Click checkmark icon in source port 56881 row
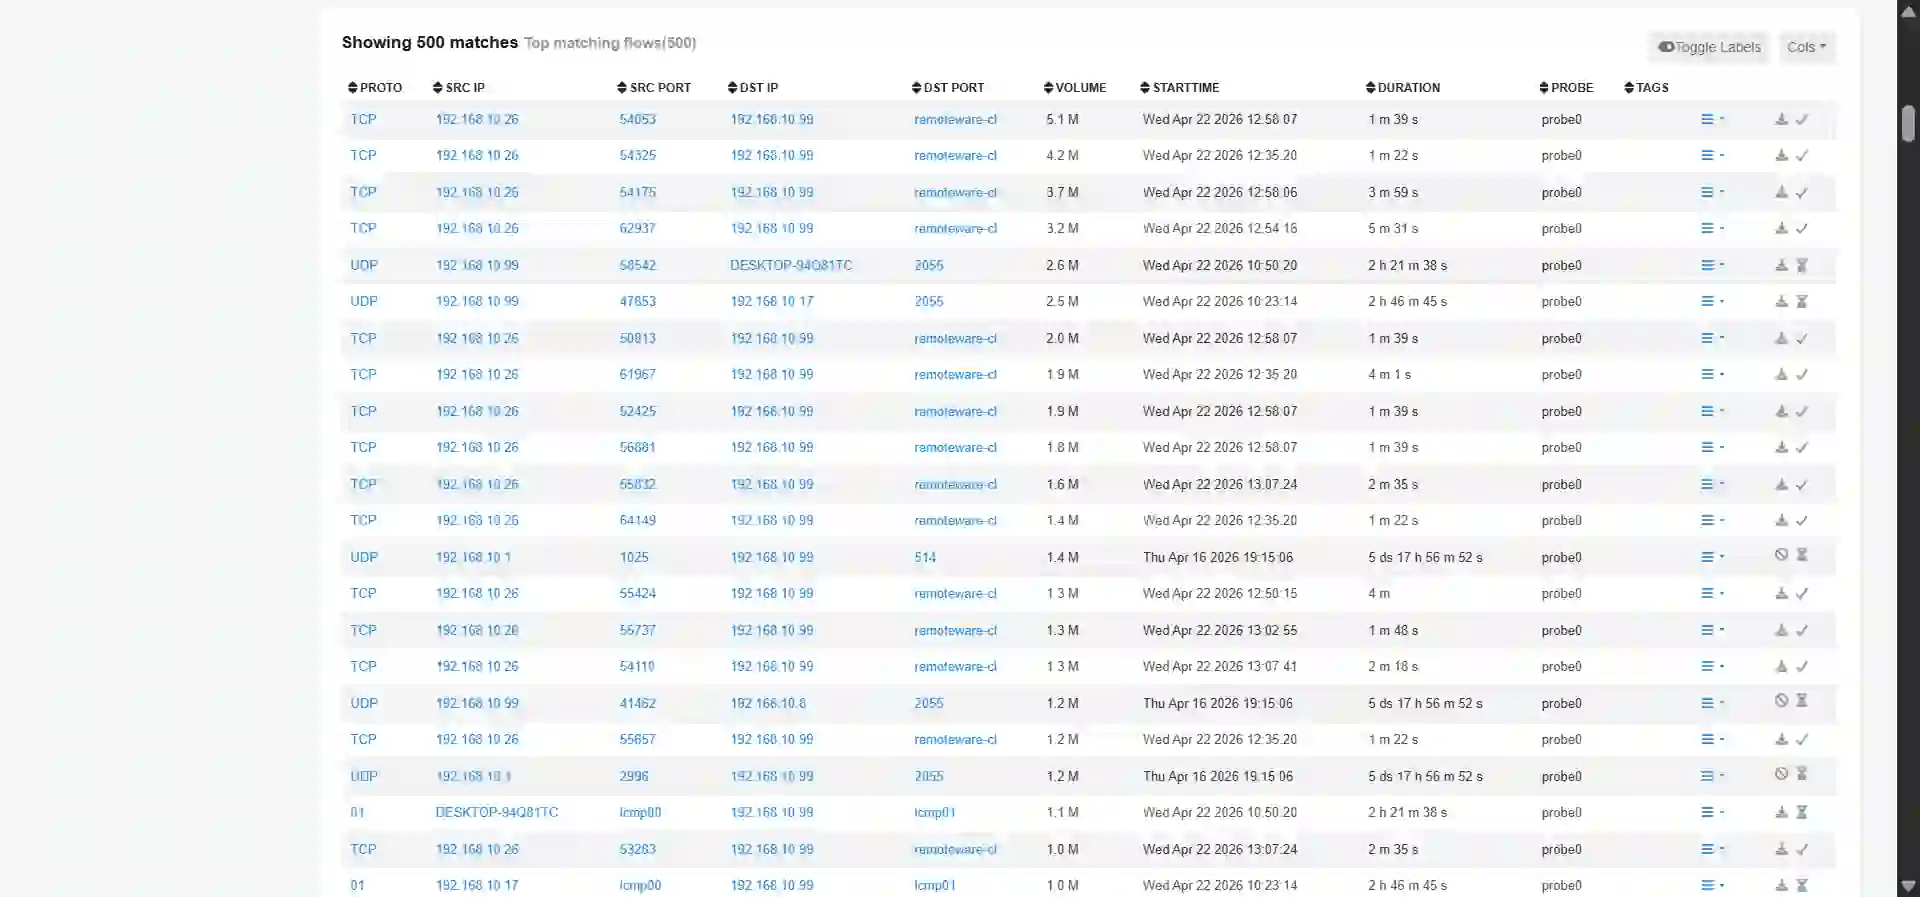1920x897 pixels. tap(1802, 448)
